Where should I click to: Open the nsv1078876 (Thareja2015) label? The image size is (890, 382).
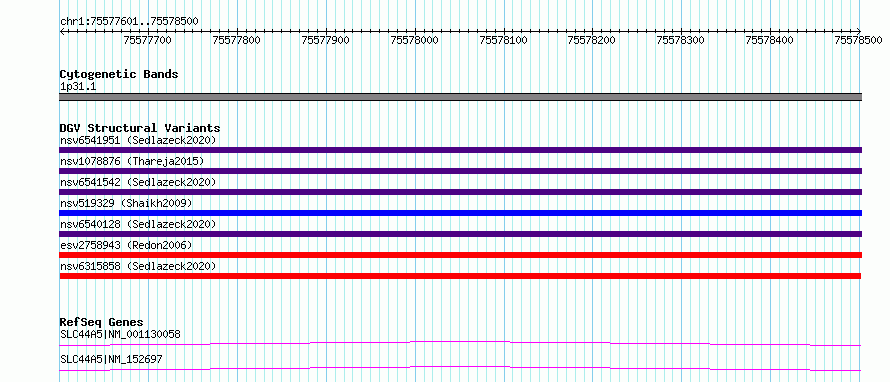tap(132, 161)
